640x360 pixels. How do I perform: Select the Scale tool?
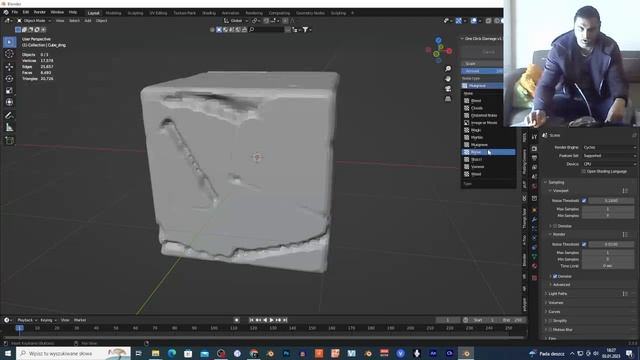click(x=9, y=91)
